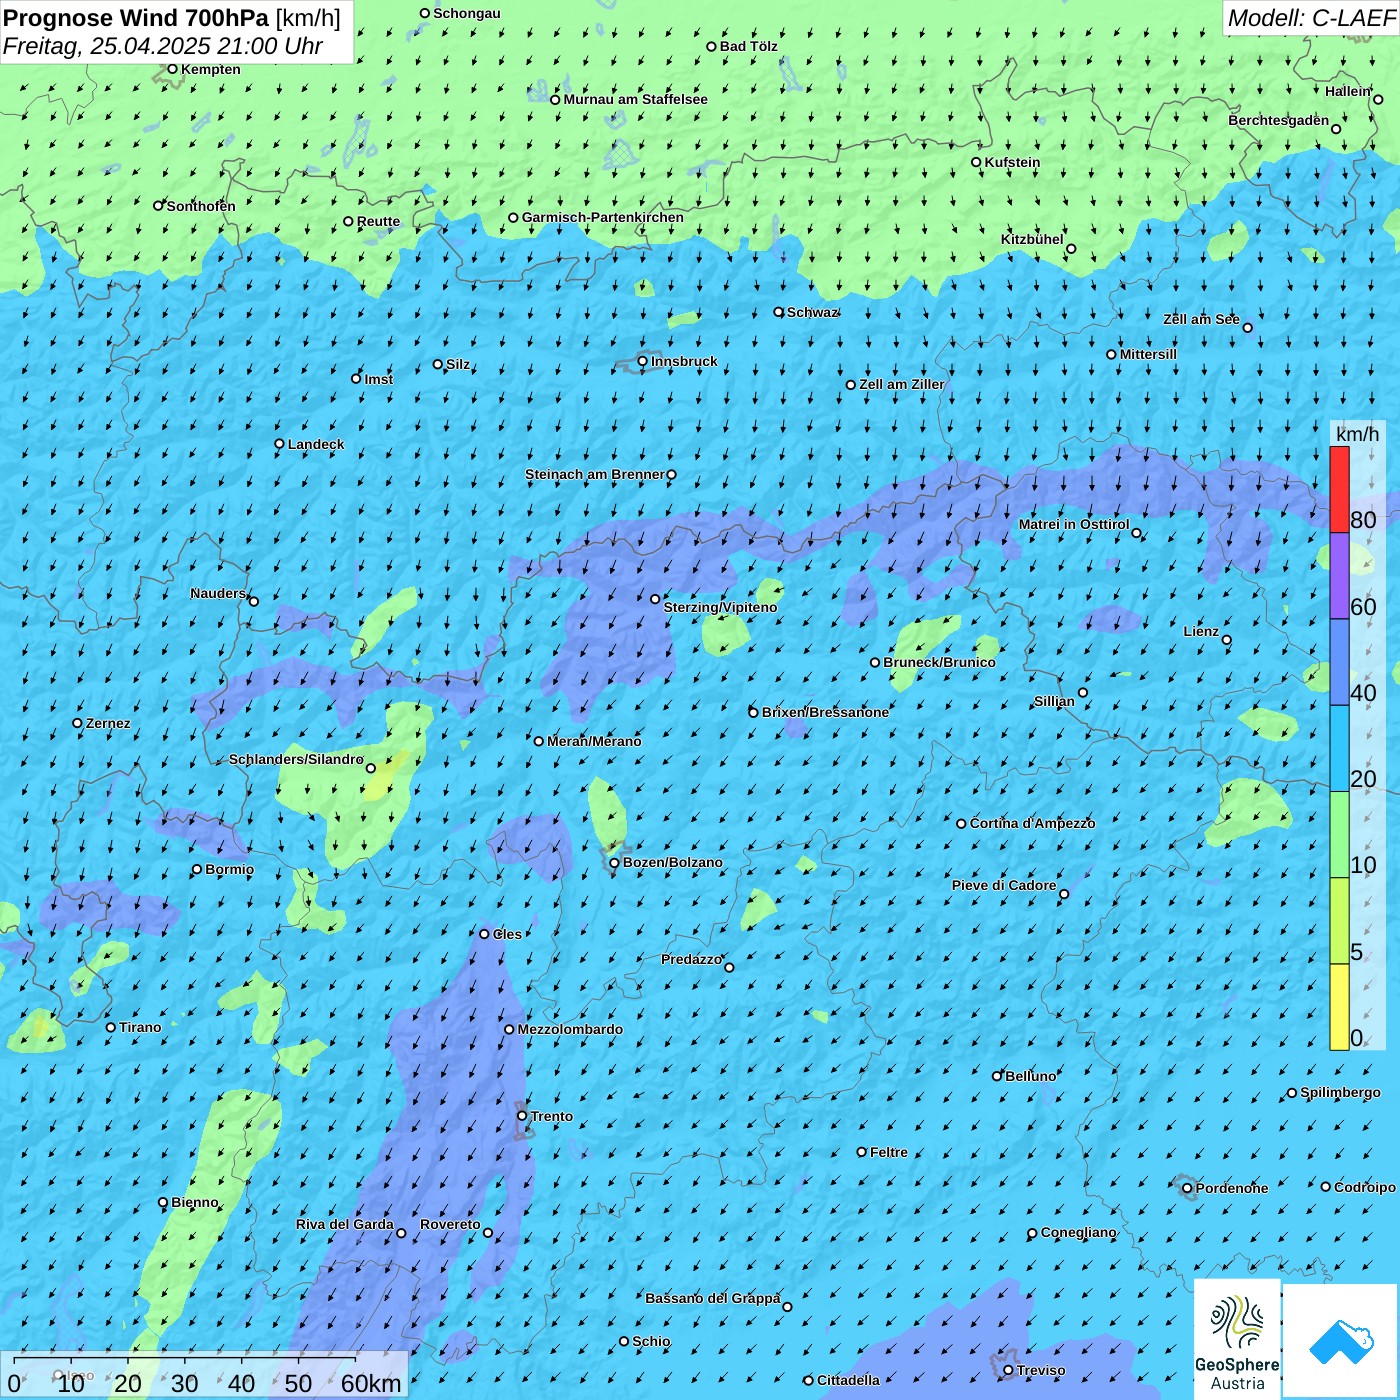Click the 'Bad Tölz' label
1400x1400 pixels.
pyautogui.click(x=749, y=46)
